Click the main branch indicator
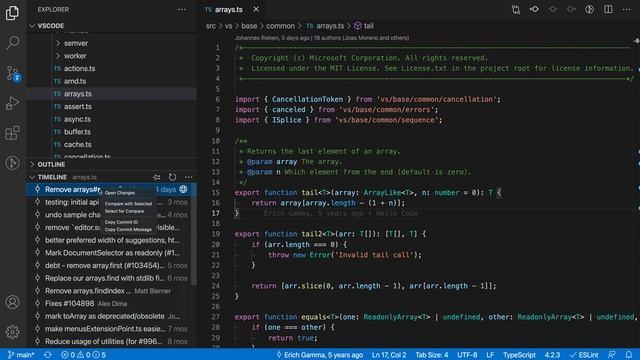The height and width of the screenshot is (360, 640). (x=21, y=355)
